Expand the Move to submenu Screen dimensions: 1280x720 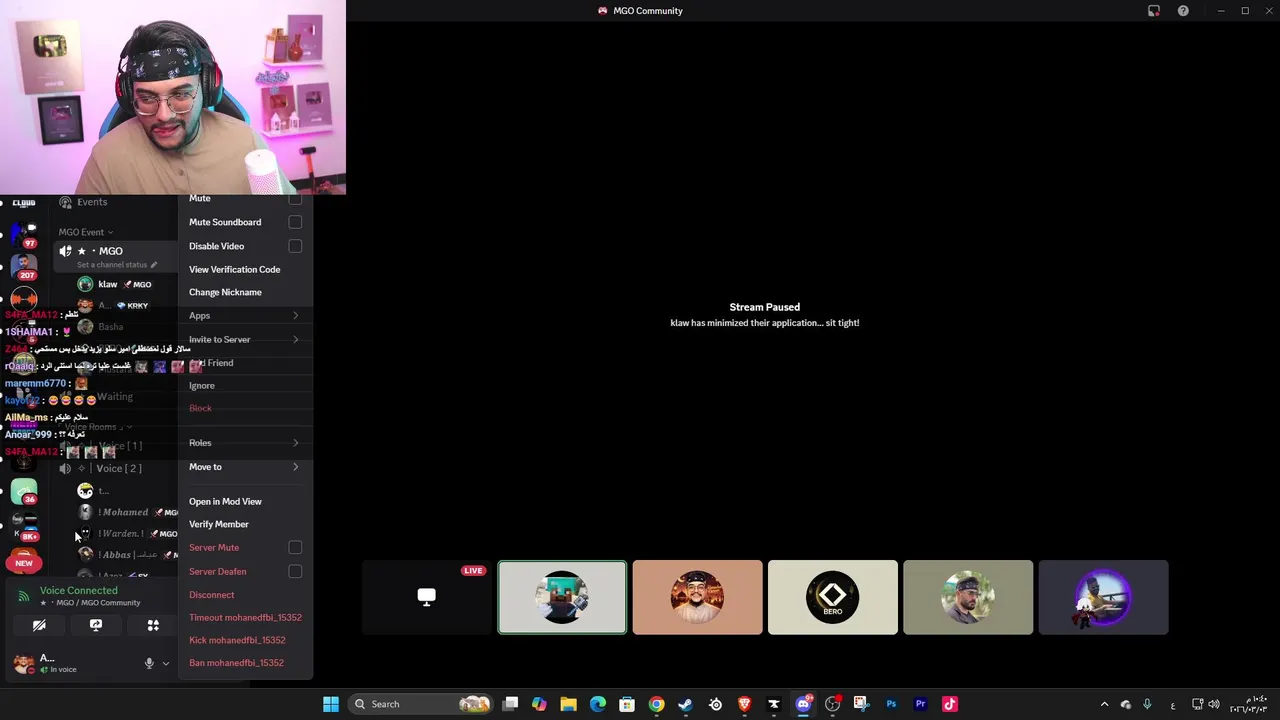(x=245, y=467)
